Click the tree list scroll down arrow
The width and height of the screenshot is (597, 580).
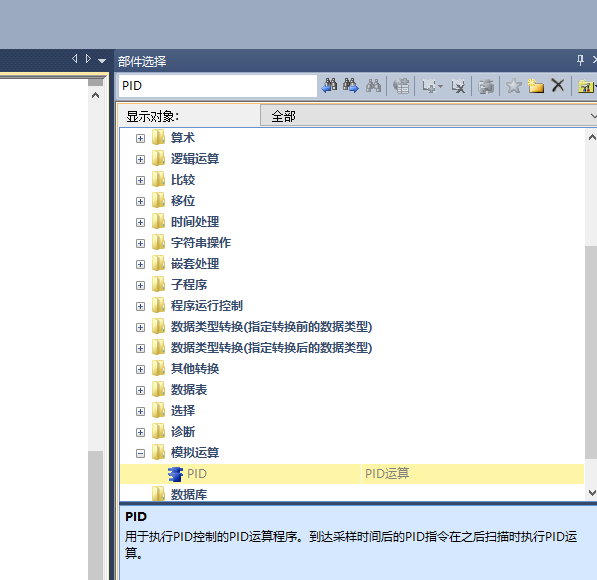[x=592, y=493]
